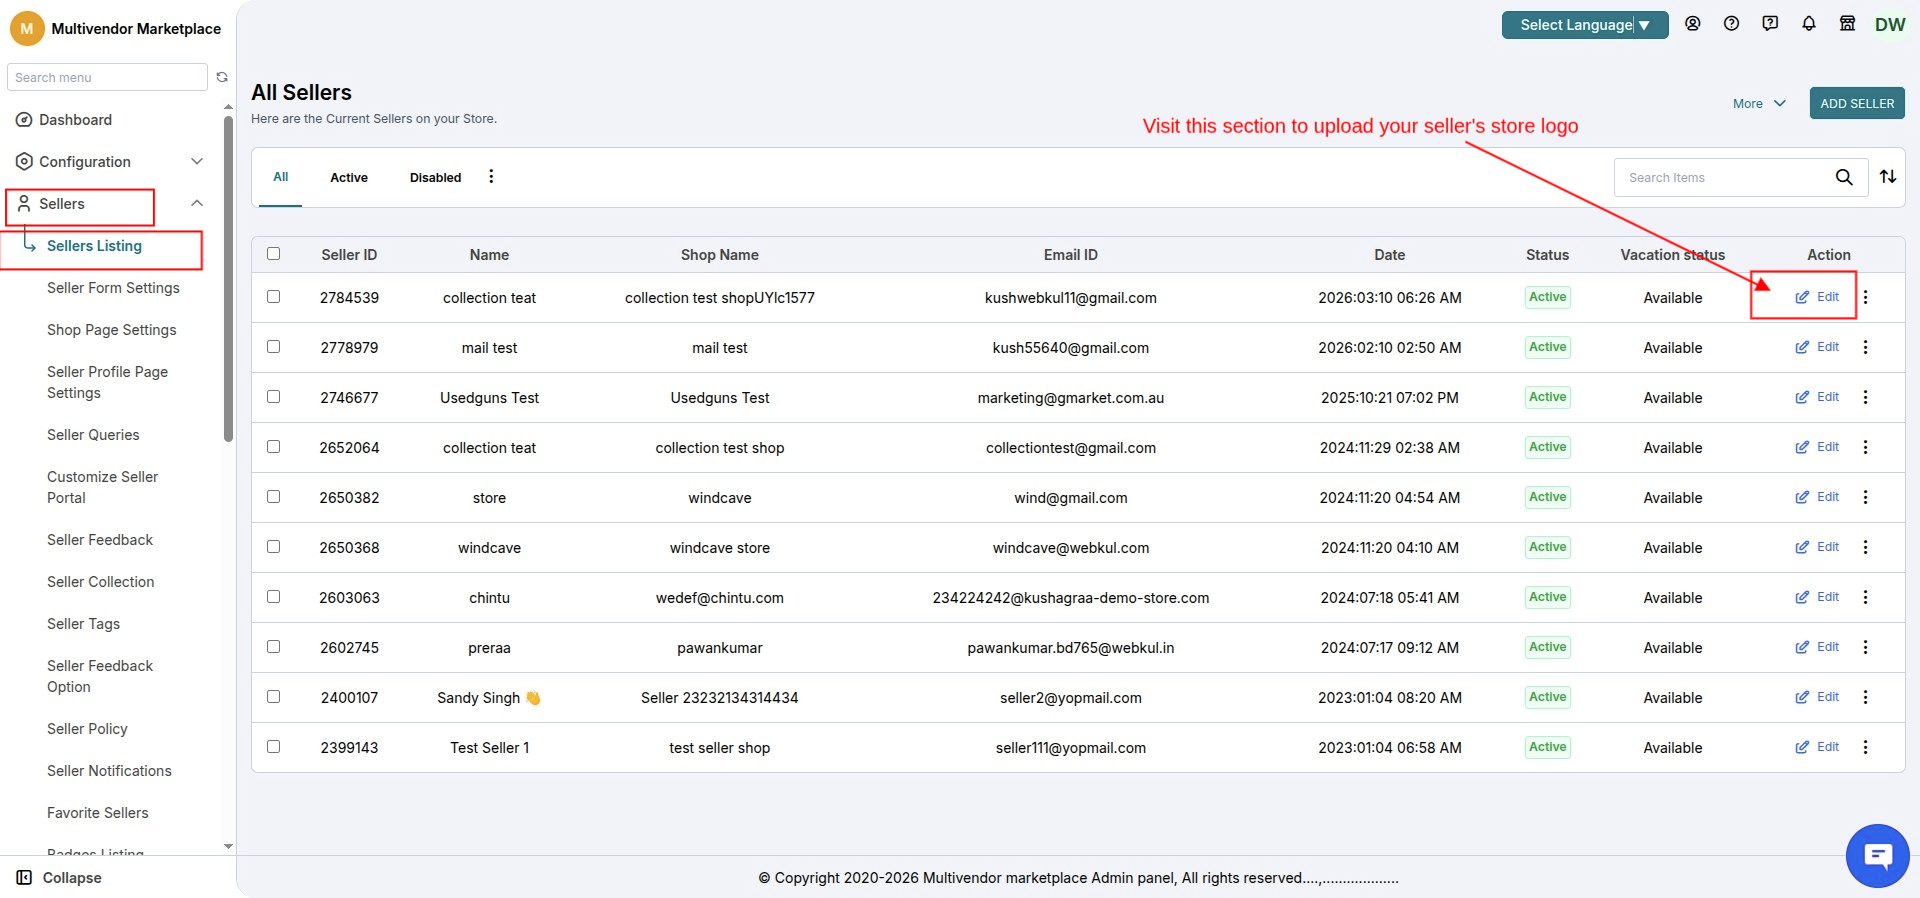Viewport: 1920px width, 898px height.
Task: Open the help question mark icon
Action: (1732, 24)
